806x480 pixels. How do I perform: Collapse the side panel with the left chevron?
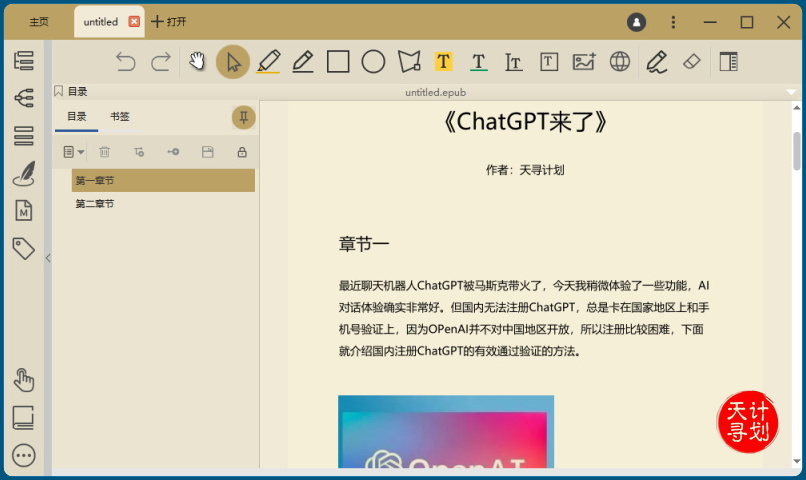pyautogui.click(x=48, y=258)
